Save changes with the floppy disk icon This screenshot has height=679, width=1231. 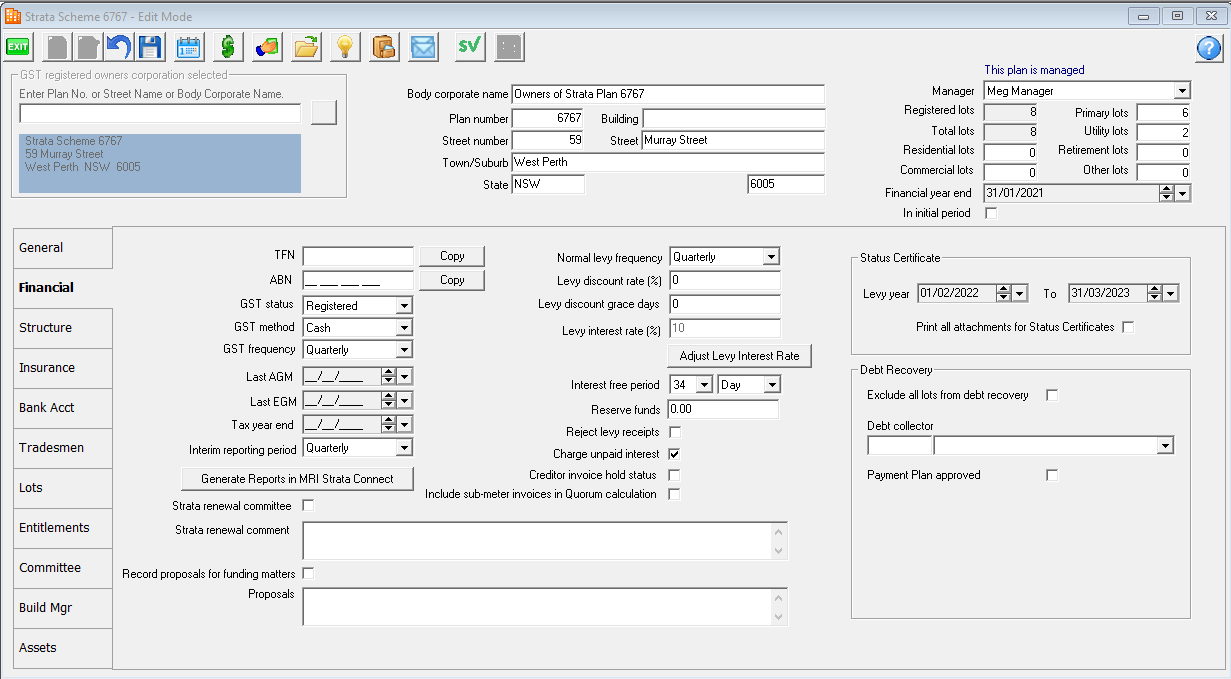click(150, 47)
